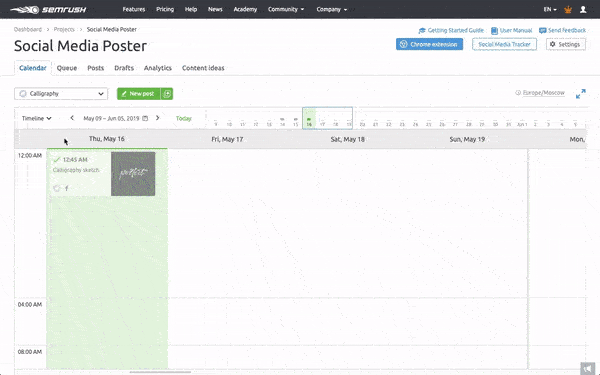Image resolution: width=600 pixels, height=375 pixels.
Task: Go to next date range arrow
Action: click(157, 118)
